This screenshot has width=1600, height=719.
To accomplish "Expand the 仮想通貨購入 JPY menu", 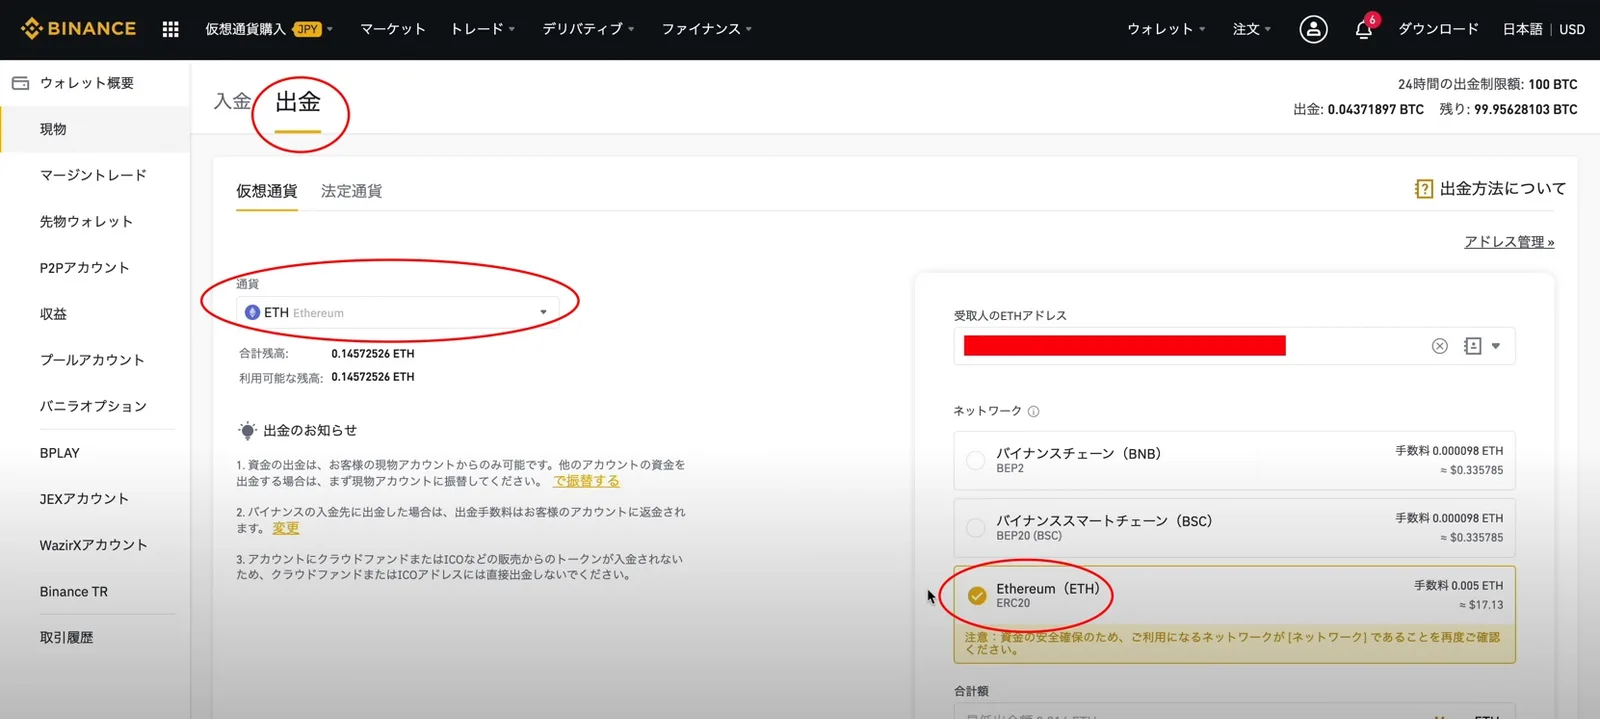I will click(269, 29).
